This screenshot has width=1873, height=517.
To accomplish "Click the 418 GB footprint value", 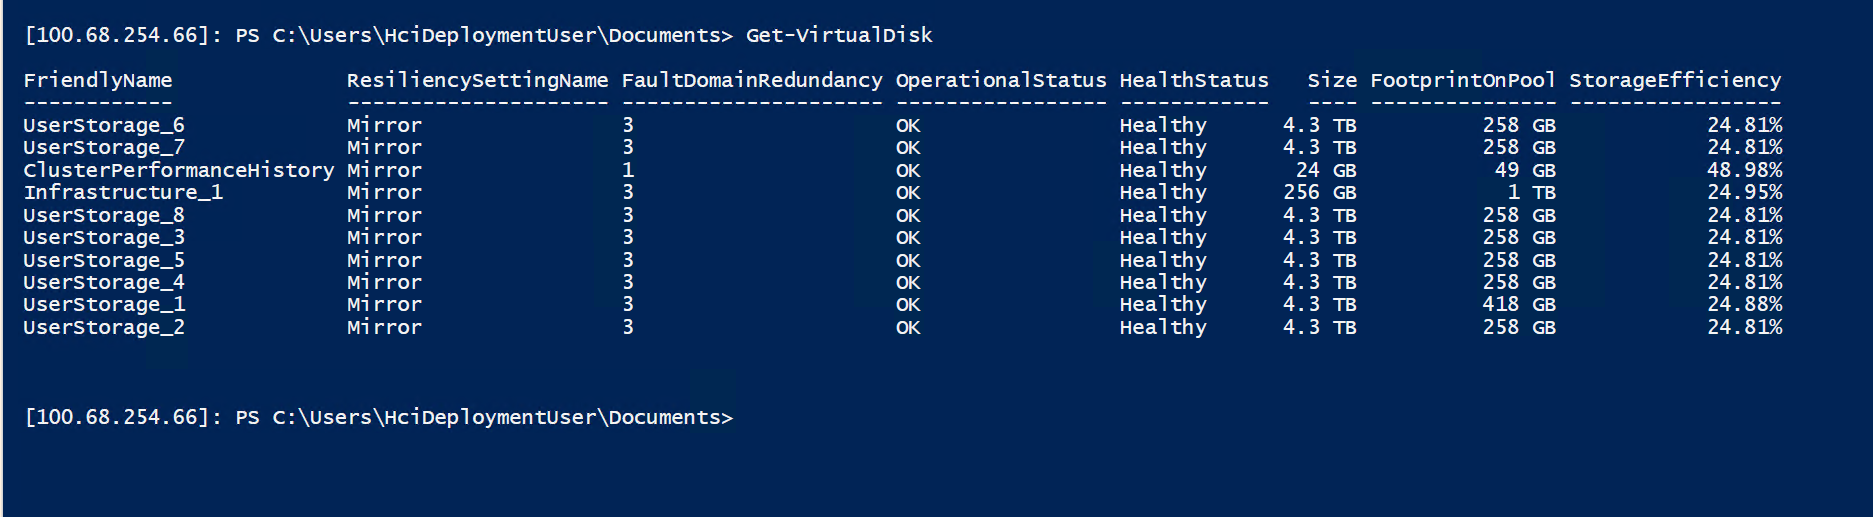I will [1518, 304].
